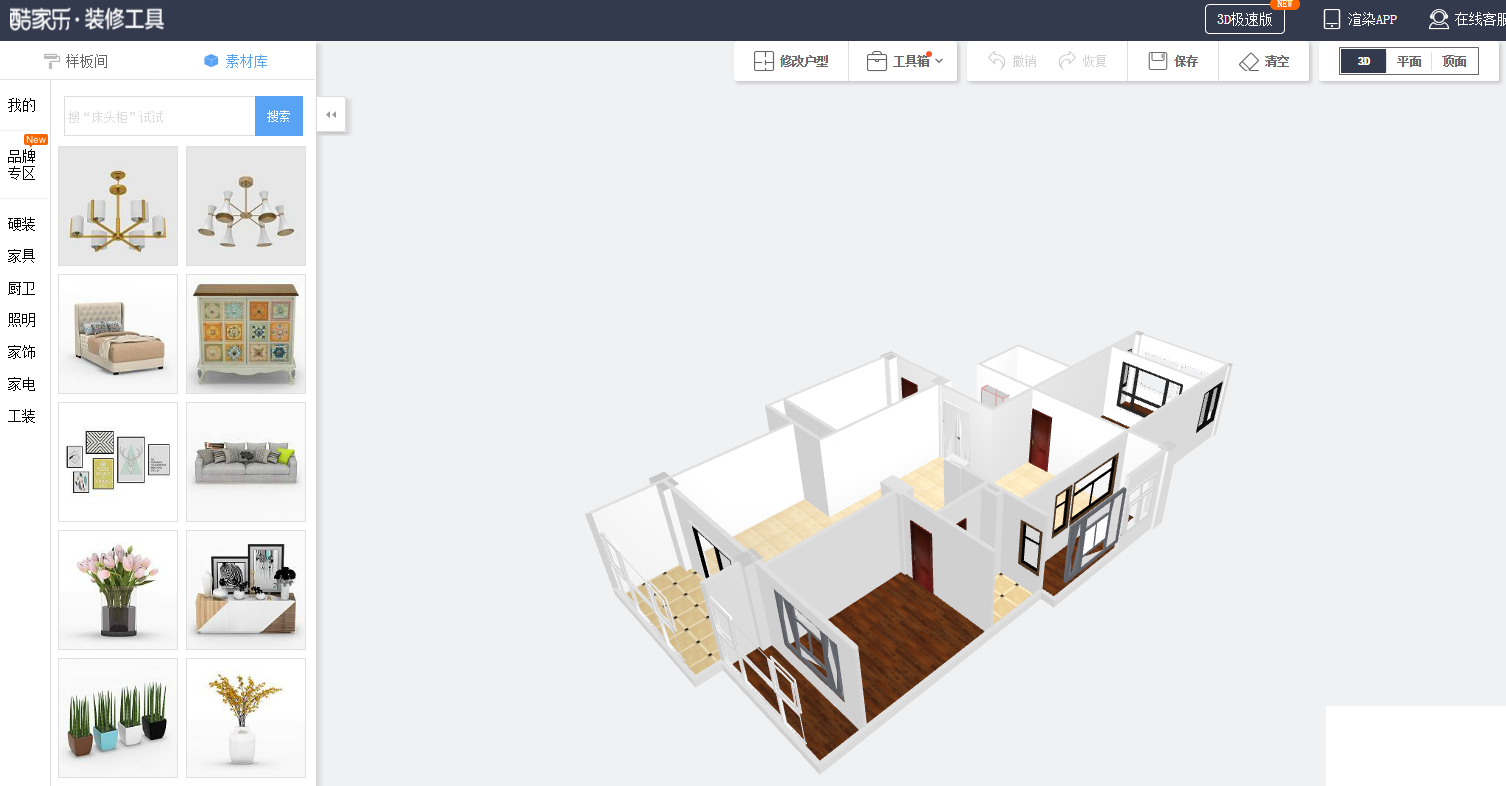Click the save 保存 disk icon
The image size is (1506, 786).
1158,61
